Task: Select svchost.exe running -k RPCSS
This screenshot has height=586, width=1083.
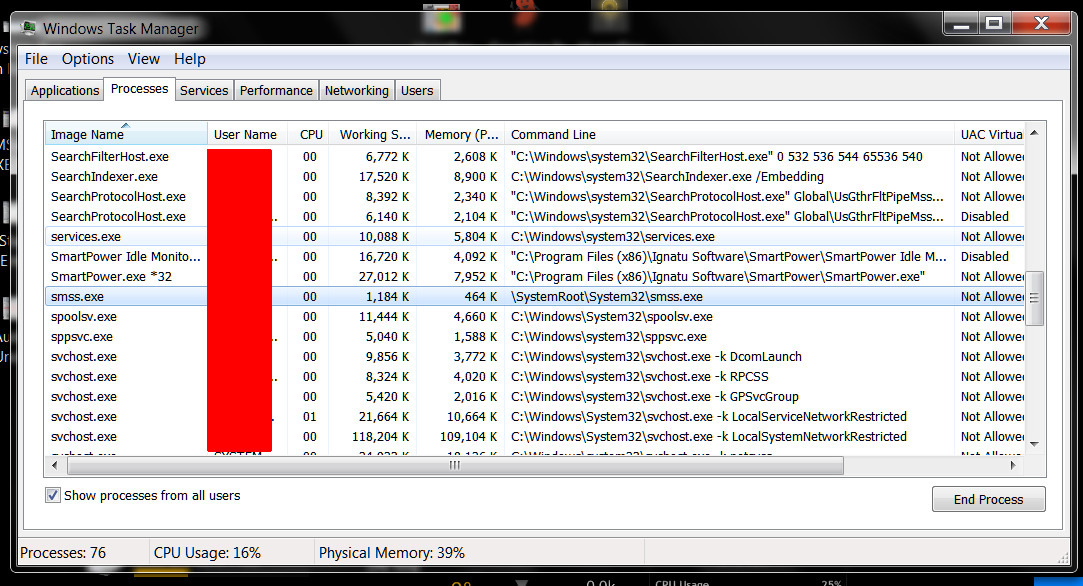Action: click(x=535, y=377)
